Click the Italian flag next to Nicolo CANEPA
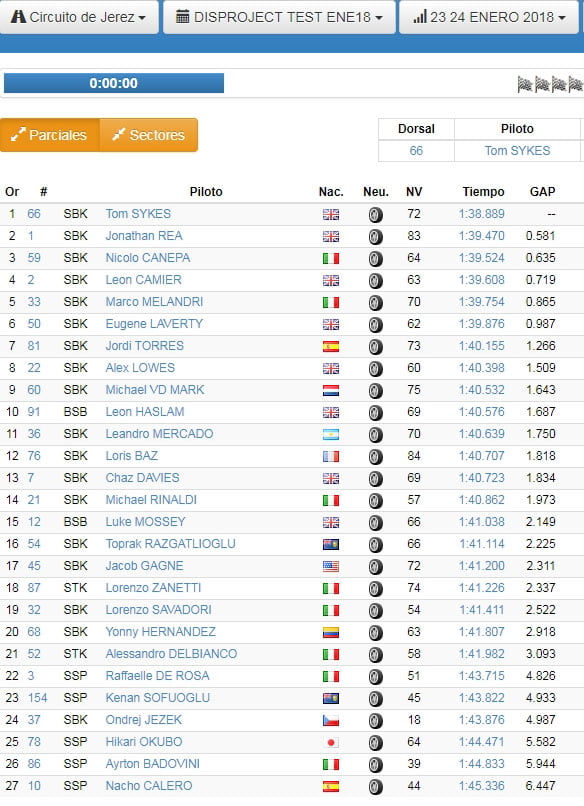 pyautogui.click(x=331, y=259)
